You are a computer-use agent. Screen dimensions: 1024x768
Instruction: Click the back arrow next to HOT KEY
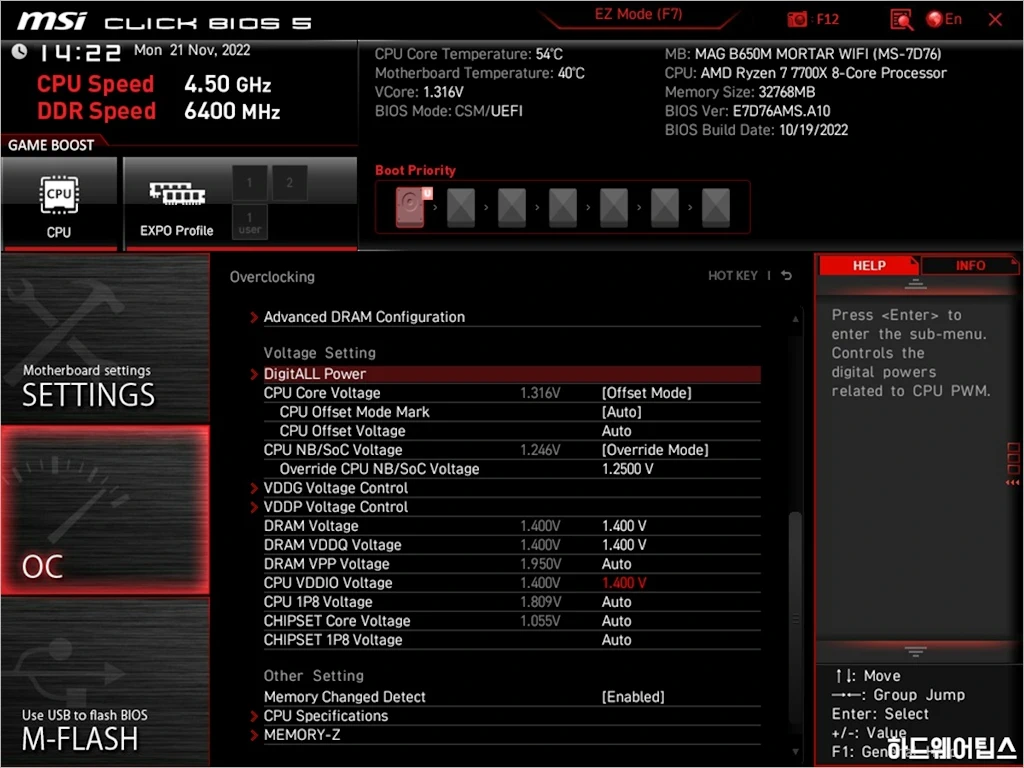point(786,276)
